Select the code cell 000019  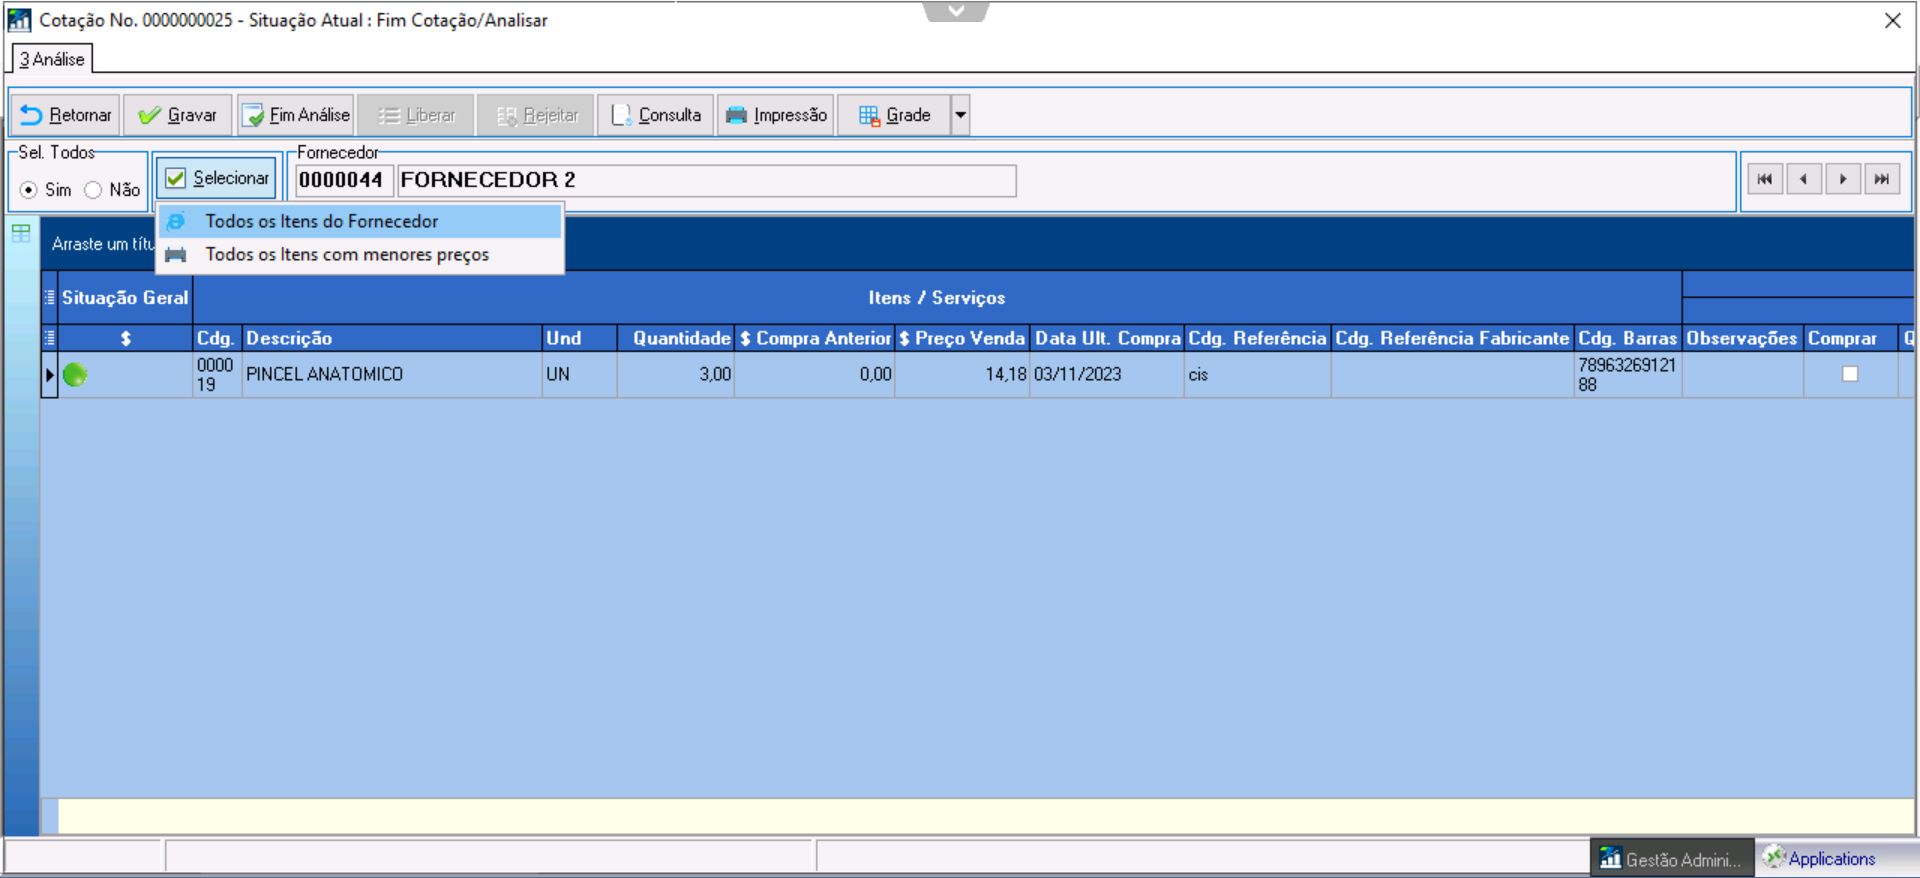pos(217,375)
